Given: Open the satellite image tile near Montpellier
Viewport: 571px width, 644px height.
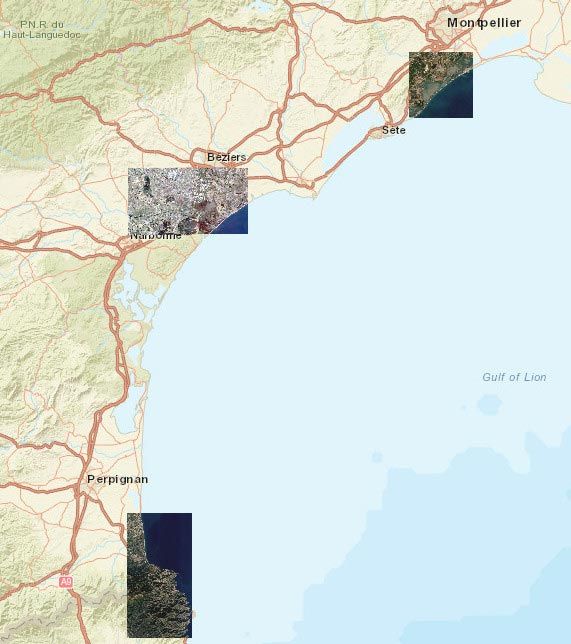Looking at the screenshot, I should click(x=441, y=85).
